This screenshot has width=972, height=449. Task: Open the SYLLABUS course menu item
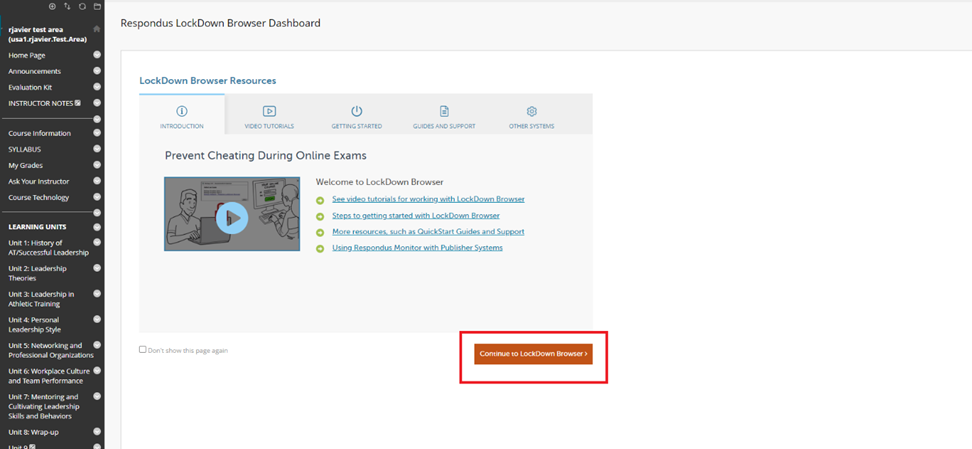pos(25,149)
